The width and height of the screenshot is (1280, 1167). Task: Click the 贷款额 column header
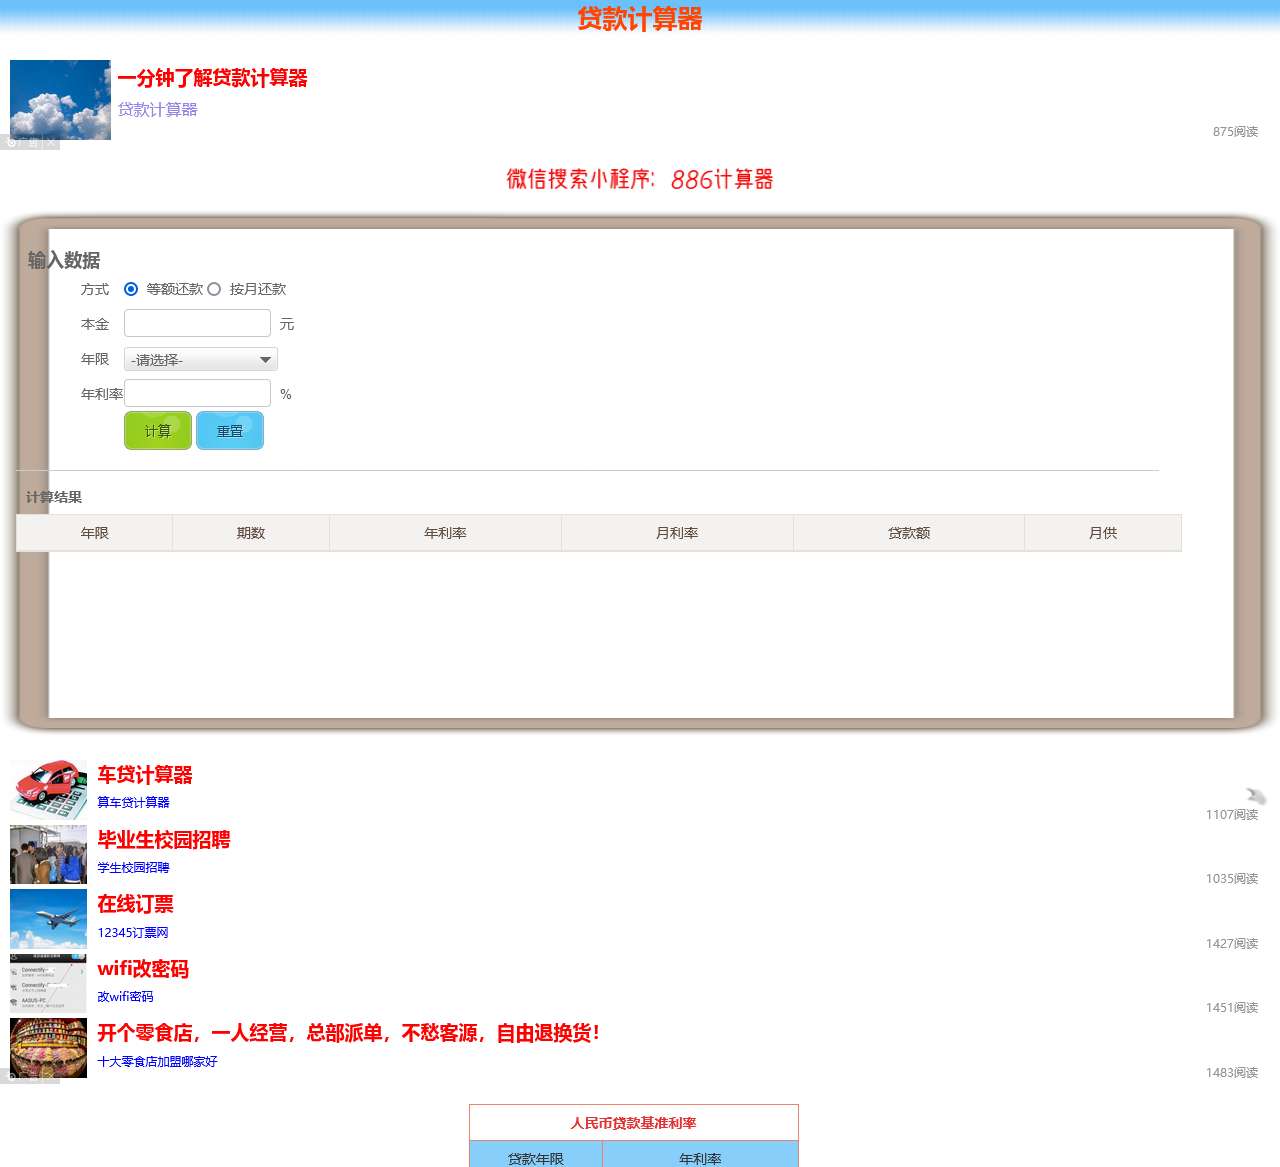tap(909, 533)
